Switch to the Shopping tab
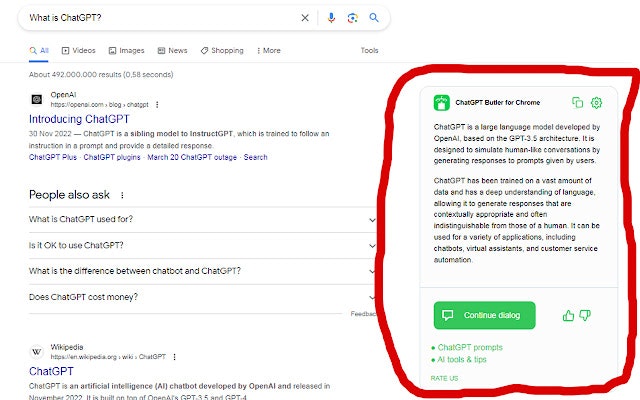640x400 pixels. pos(222,51)
